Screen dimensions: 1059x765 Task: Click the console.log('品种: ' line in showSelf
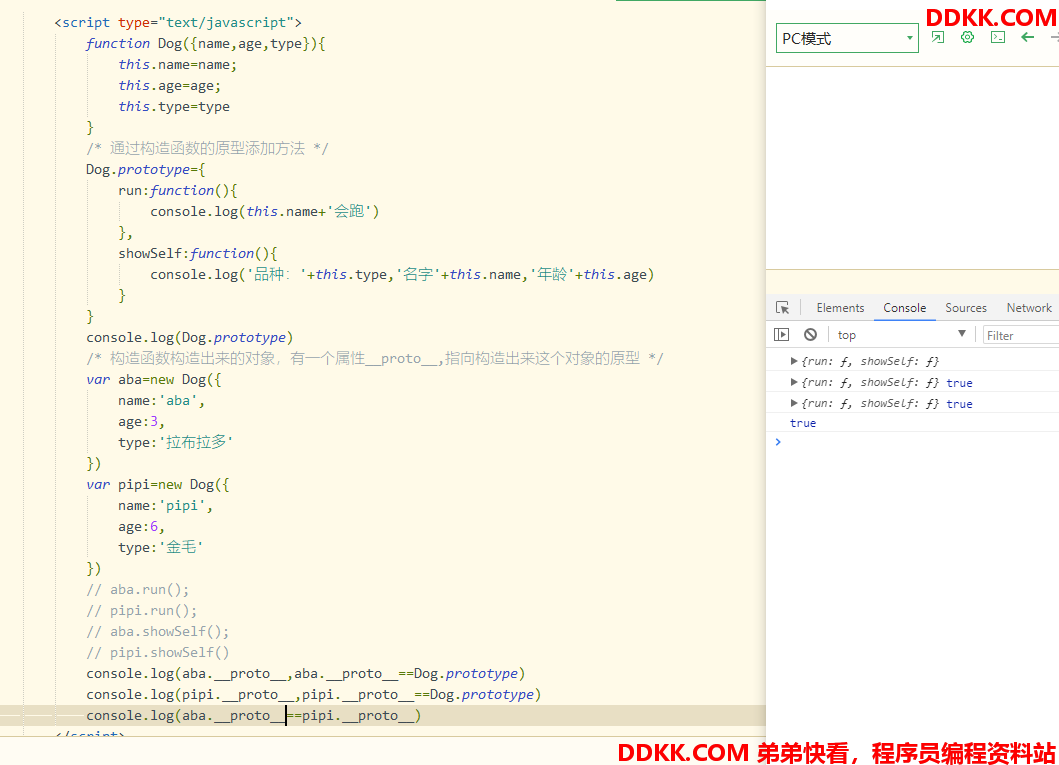pos(403,274)
